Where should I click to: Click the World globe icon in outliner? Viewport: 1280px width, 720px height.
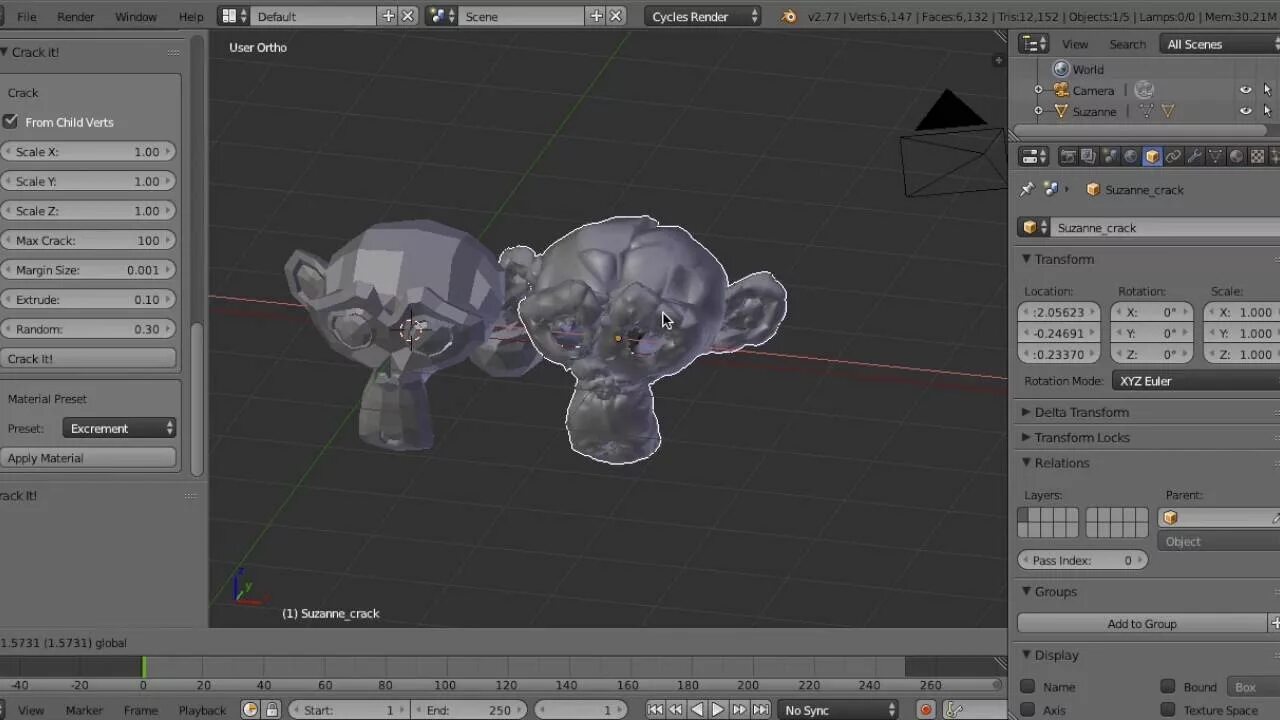(x=1061, y=69)
